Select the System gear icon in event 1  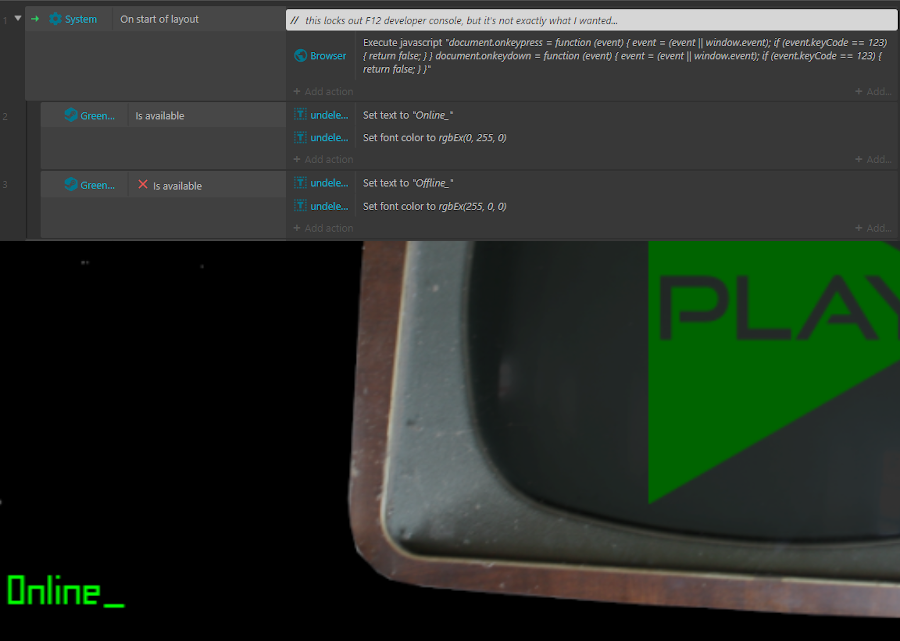(x=55, y=19)
